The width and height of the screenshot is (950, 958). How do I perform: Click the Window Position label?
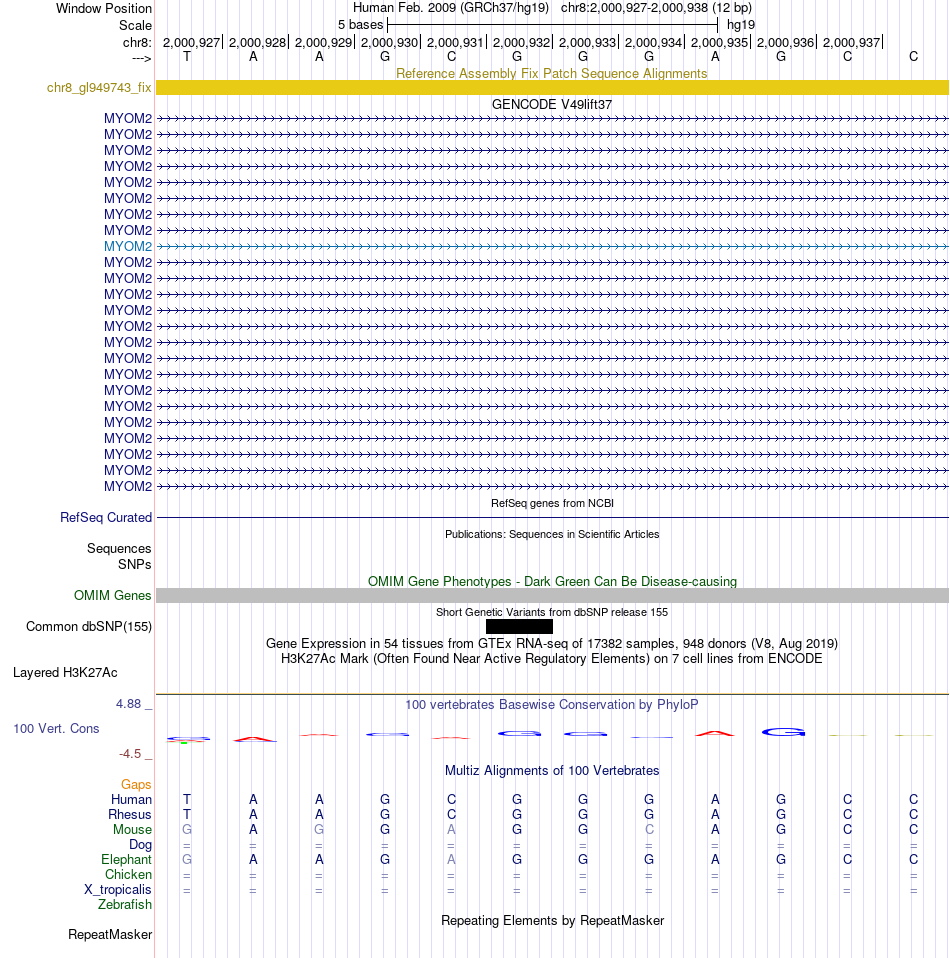104,9
